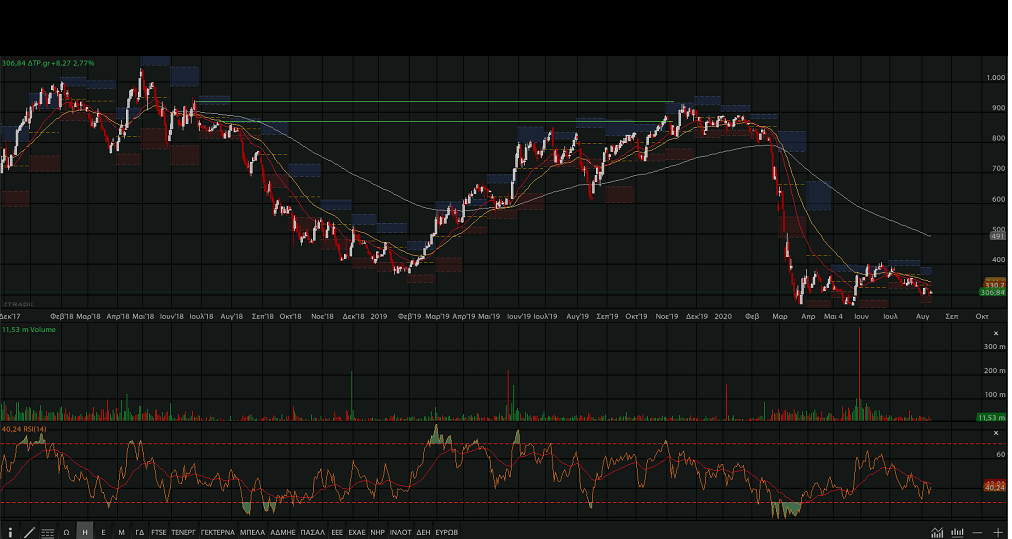The width and height of the screenshot is (1012, 539).
Task: Select the active H timeframe button
Action: [85, 532]
